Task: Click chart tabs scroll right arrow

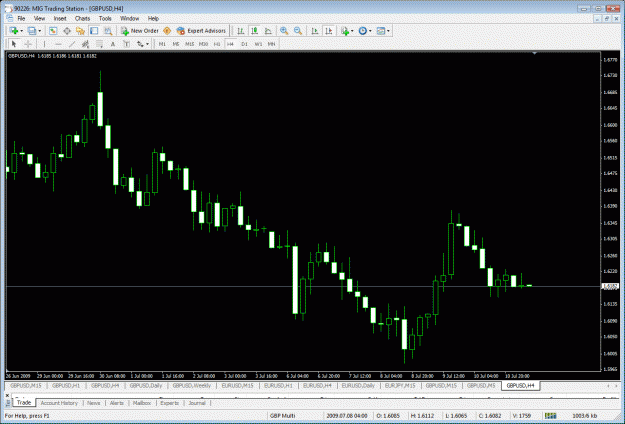Action: [x=616, y=386]
